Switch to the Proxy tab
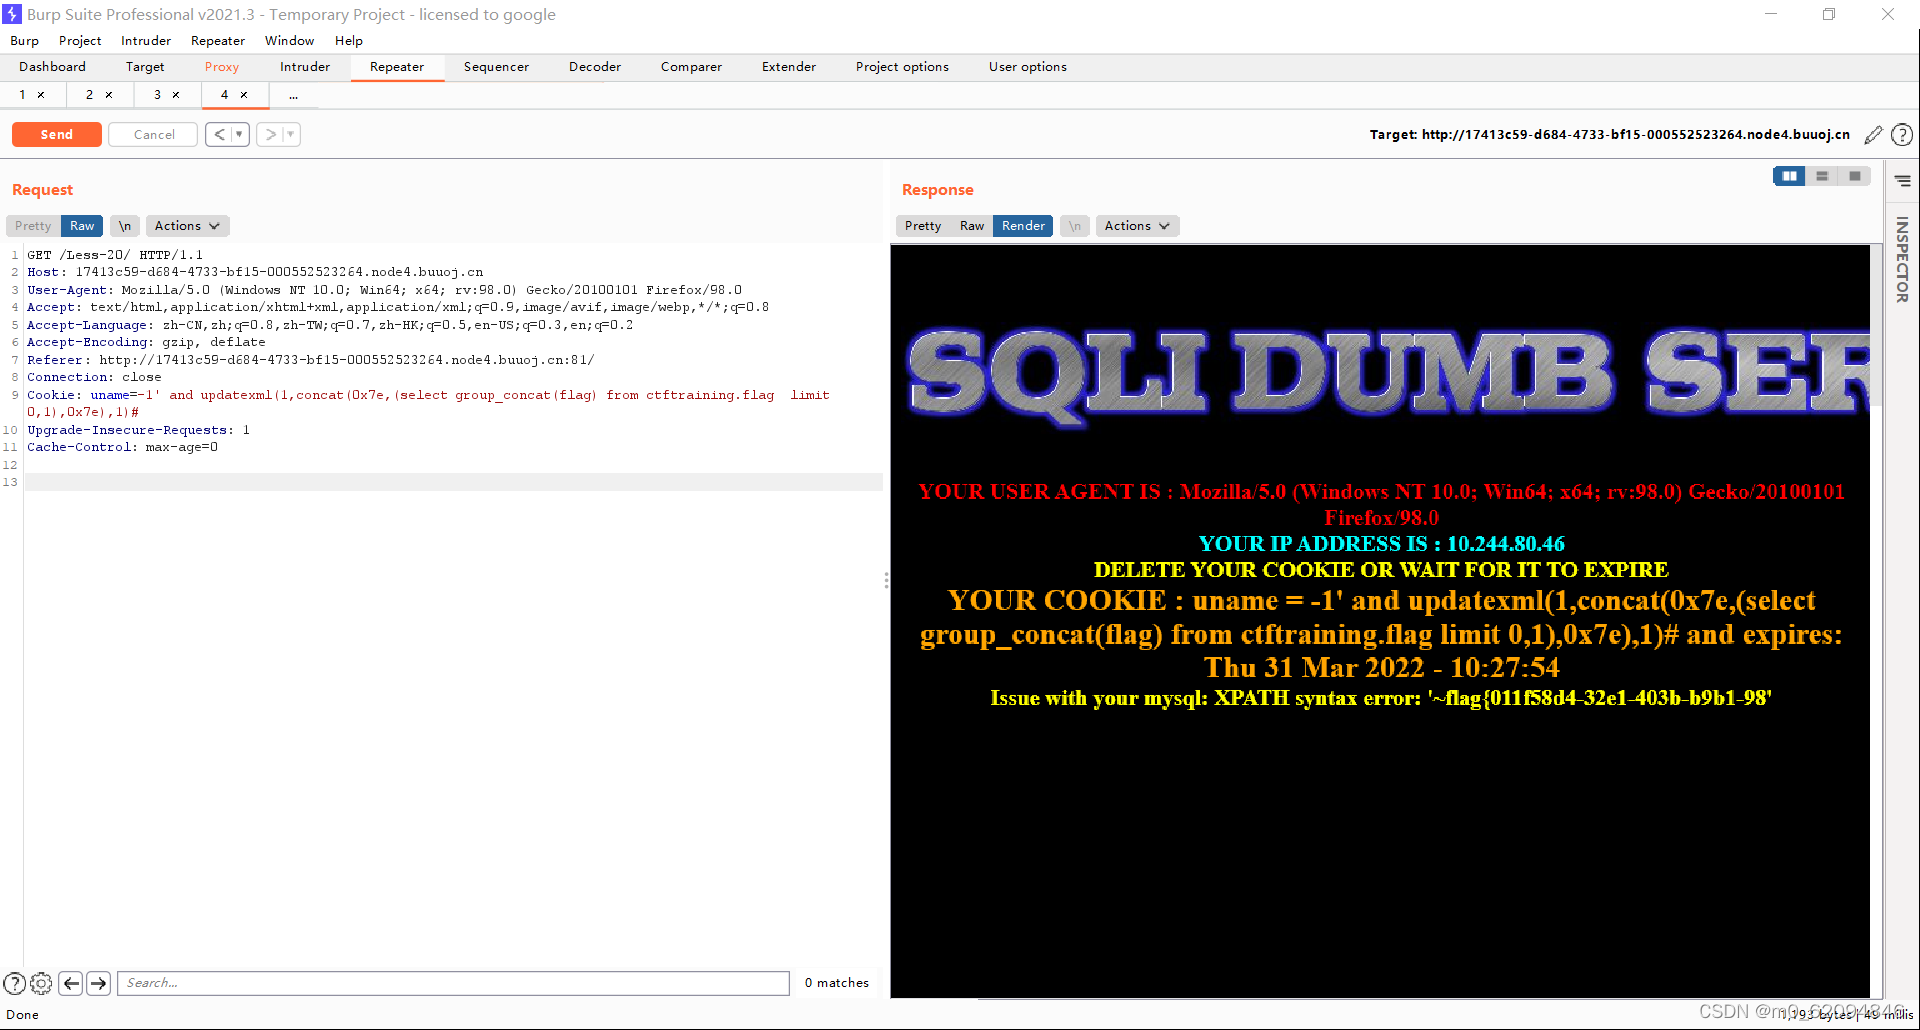Viewport: 1920px width, 1030px height. click(x=222, y=67)
